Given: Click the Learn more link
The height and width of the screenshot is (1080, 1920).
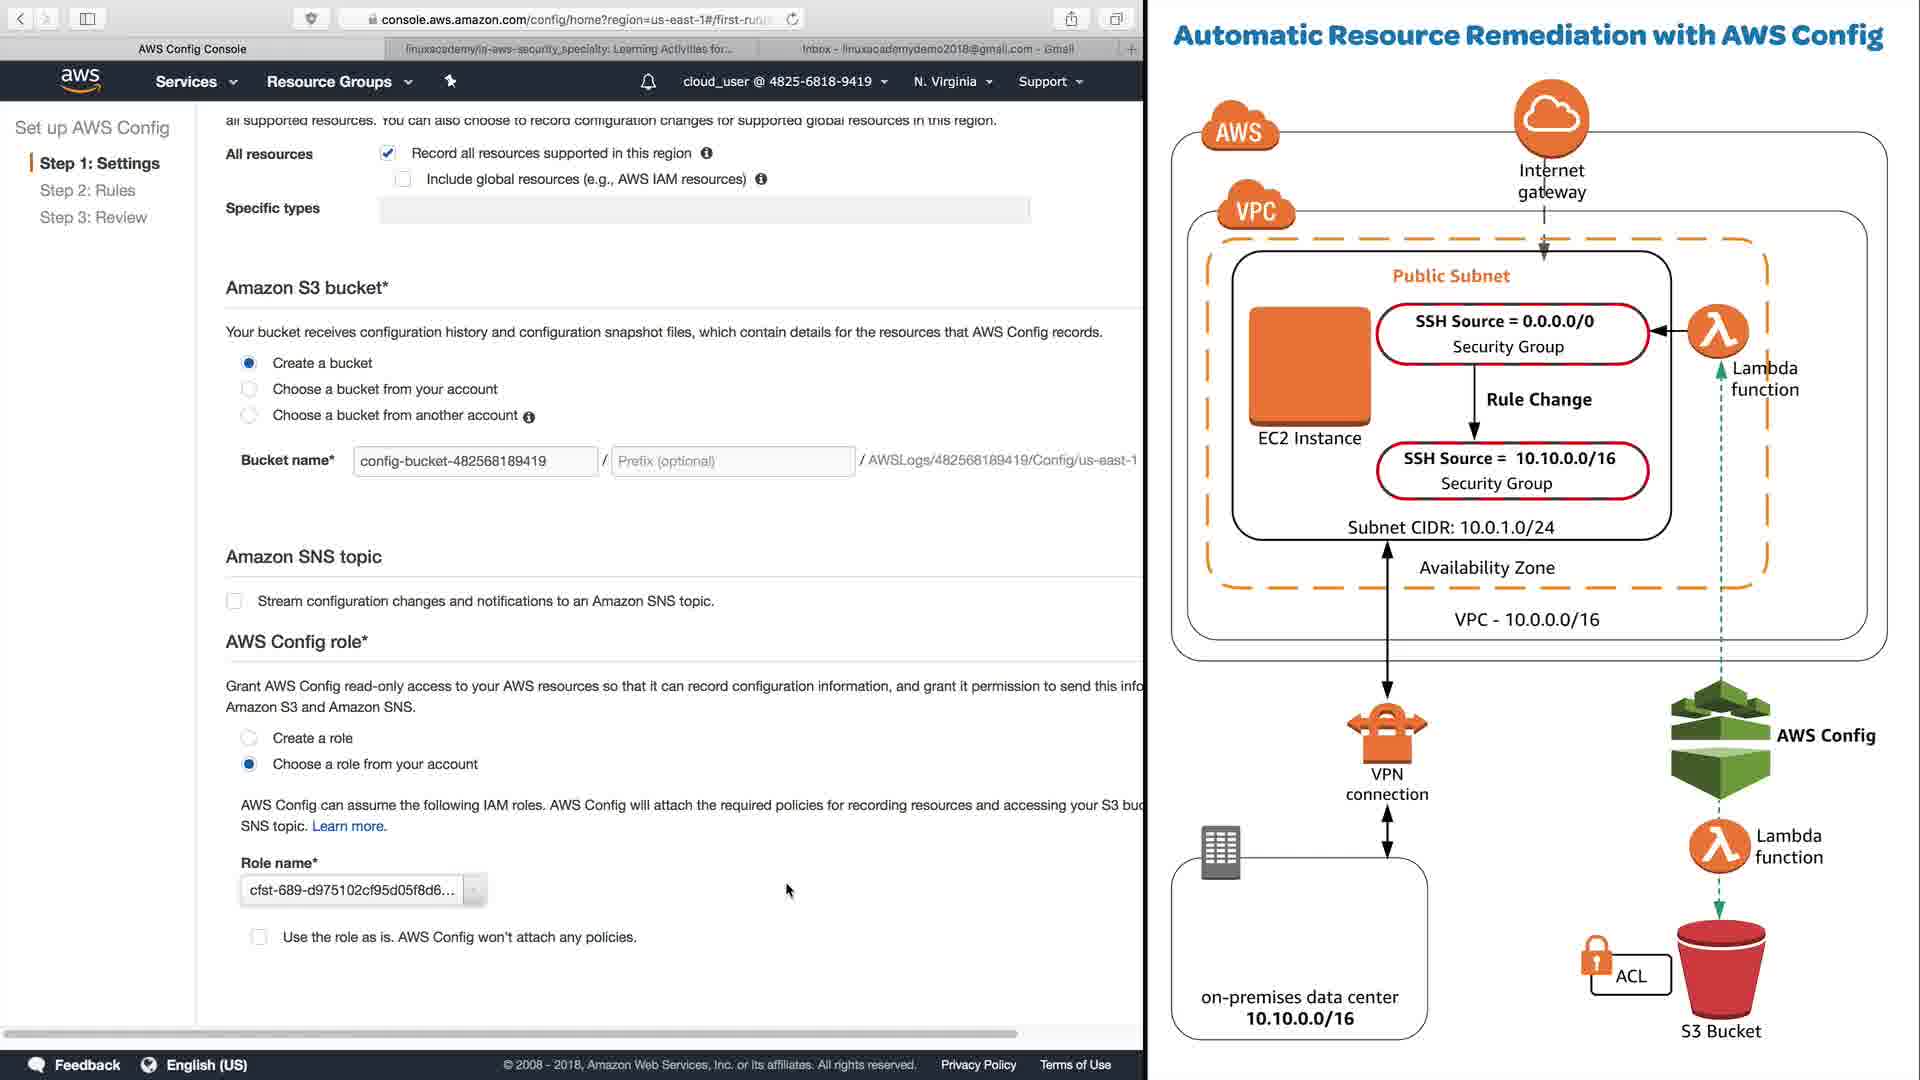Looking at the screenshot, I should tap(347, 826).
